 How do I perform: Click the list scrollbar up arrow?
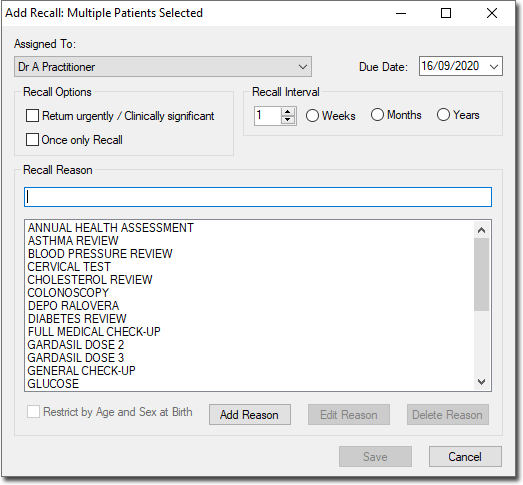click(x=481, y=230)
